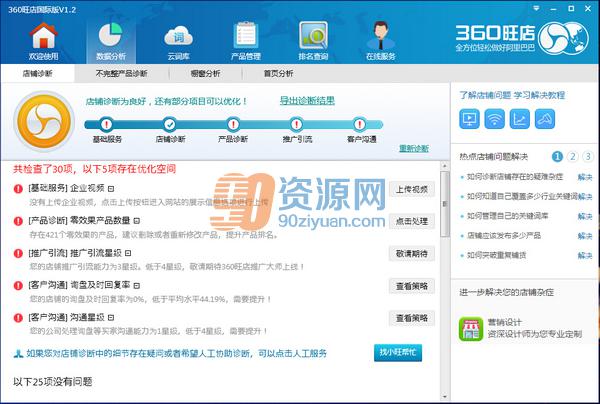Image resolution: width=600 pixels, height=404 pixels.
Task: Click red alert icon beside 零效果产品数量
Action: (18, 221)
